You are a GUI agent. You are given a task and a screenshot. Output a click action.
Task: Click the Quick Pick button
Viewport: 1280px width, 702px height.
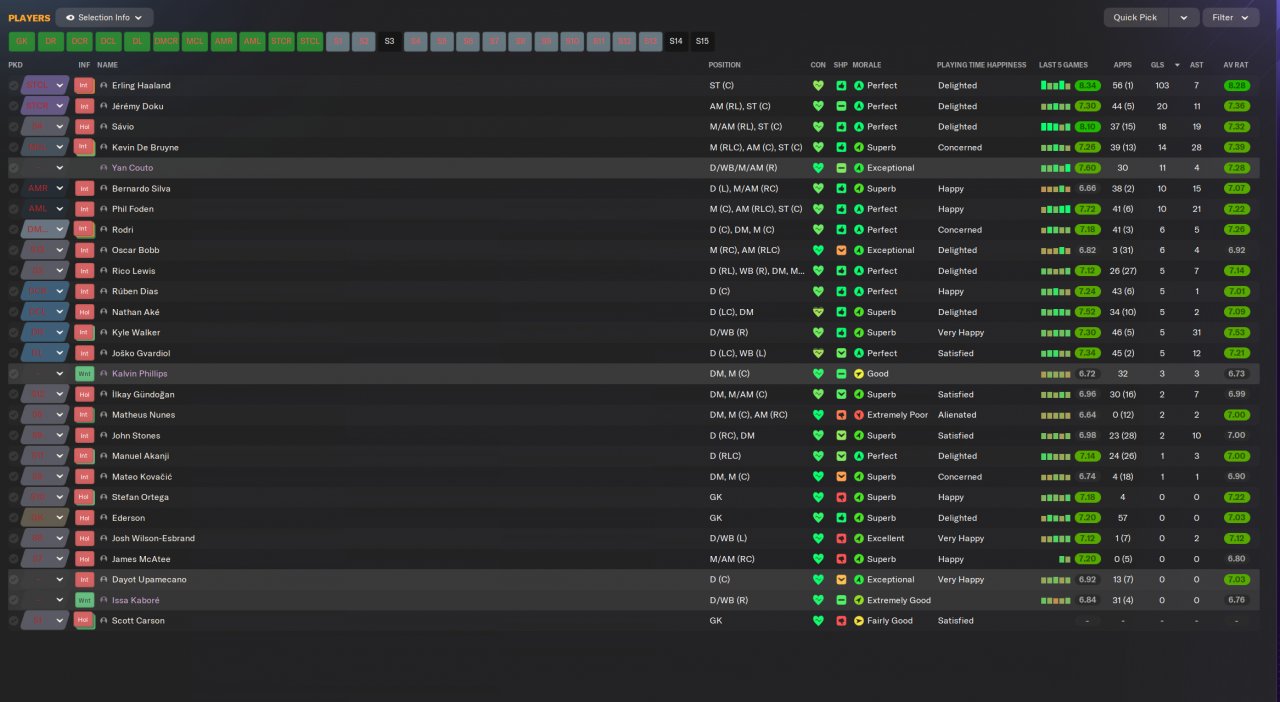click(x=1136, y=17)
